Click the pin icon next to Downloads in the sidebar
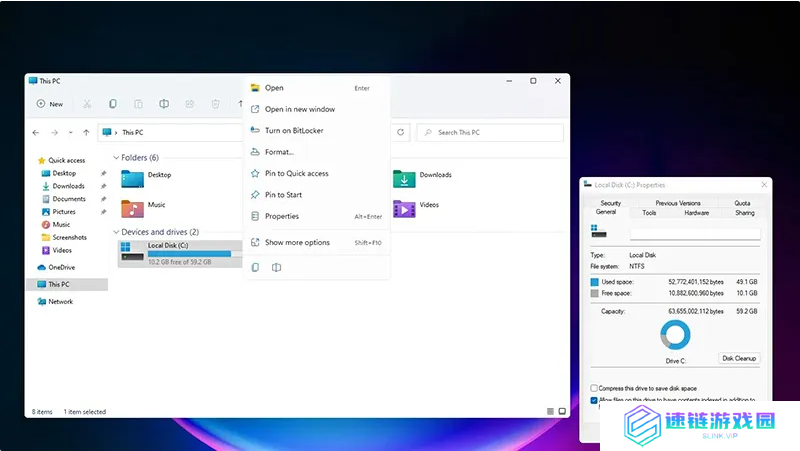 point(104,186)
